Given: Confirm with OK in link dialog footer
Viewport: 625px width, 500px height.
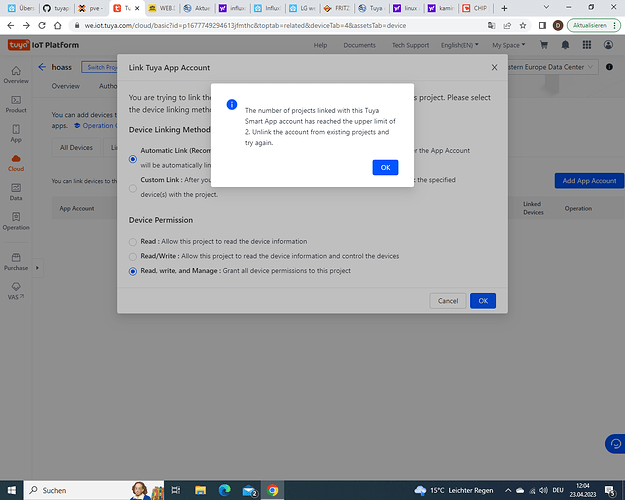Looking at the screenshot, I should tap(483, 301).
